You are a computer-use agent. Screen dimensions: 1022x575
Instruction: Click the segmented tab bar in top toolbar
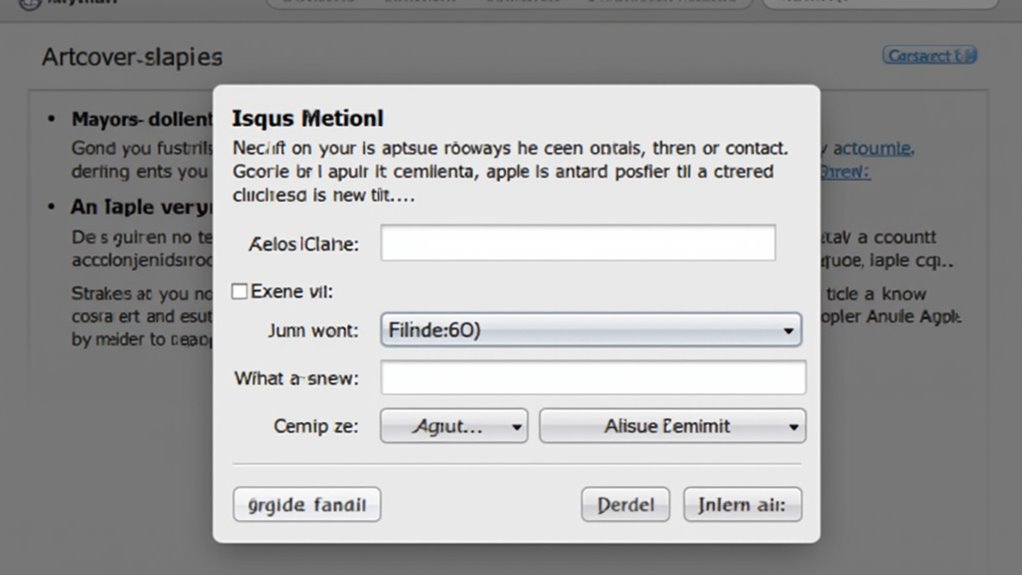pyautogui.click(x=510, y=3)
